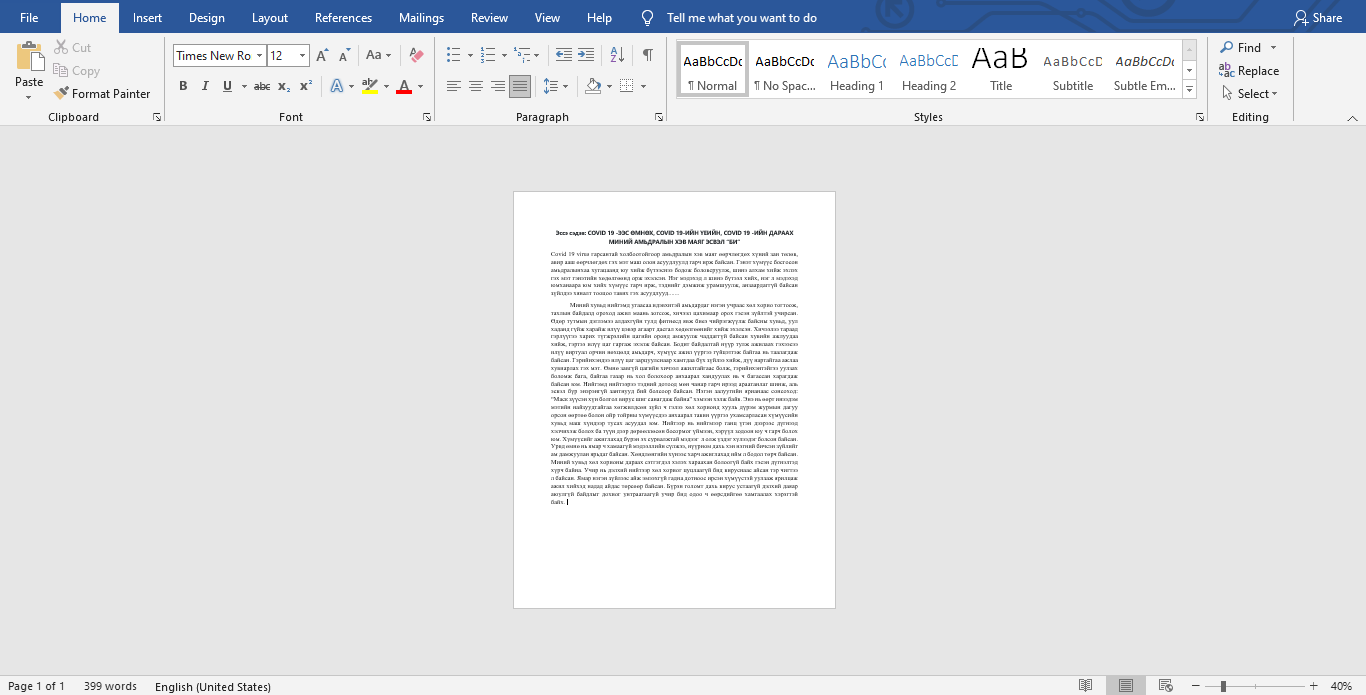Image resolution: width=1366 pixels, height=695 pixels.
Task: Click the Share button
Action: coord(1318,18)
